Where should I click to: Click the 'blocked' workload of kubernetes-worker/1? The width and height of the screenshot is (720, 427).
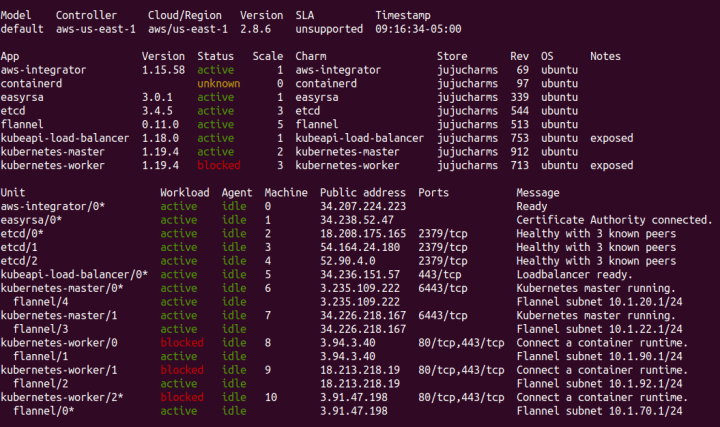coord(182,370)
